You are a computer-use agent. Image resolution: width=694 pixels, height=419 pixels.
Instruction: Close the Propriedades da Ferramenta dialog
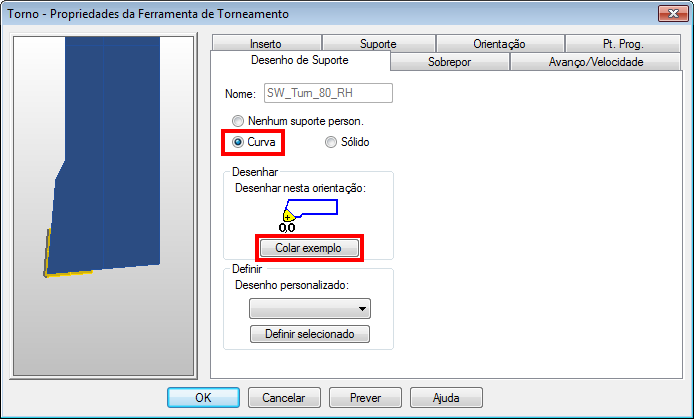[673, 14]
